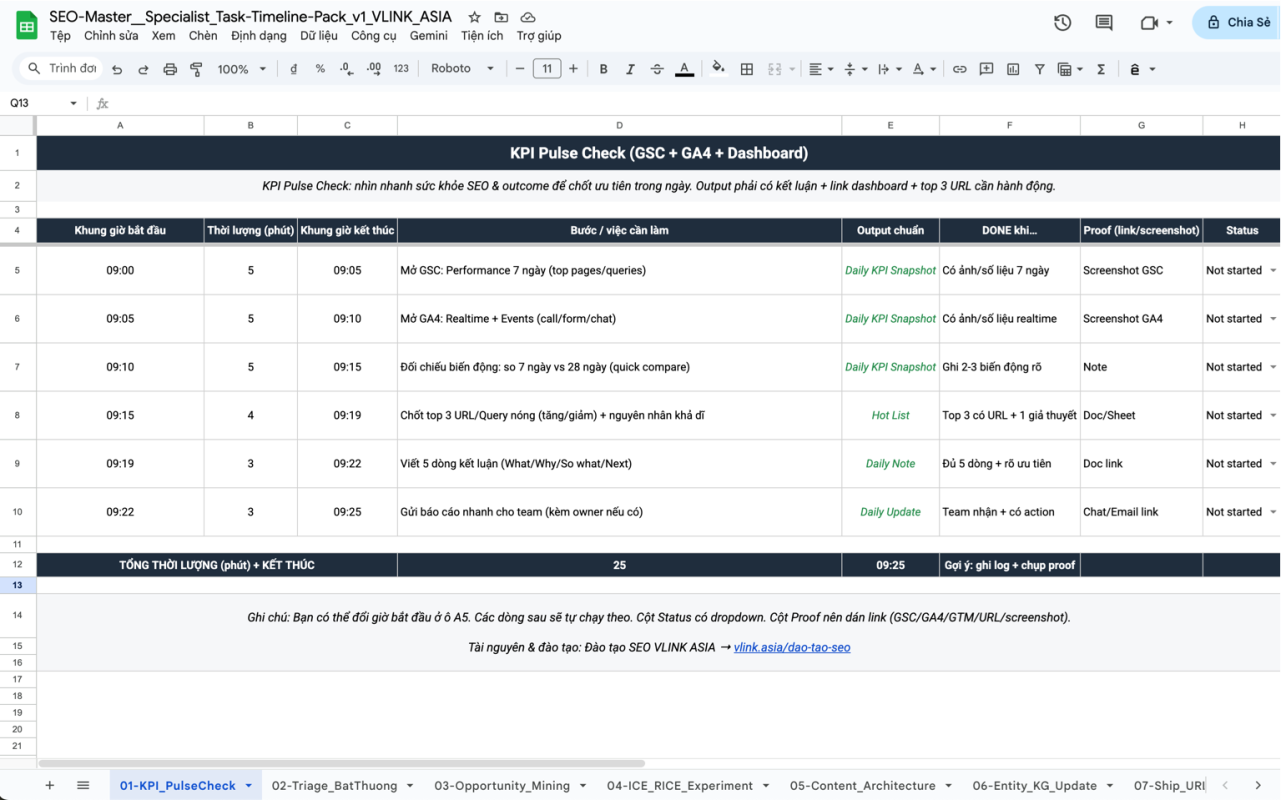Open Status dropdown for 09:22 row
This screenshot has width=1281, height=800.
1273,512
